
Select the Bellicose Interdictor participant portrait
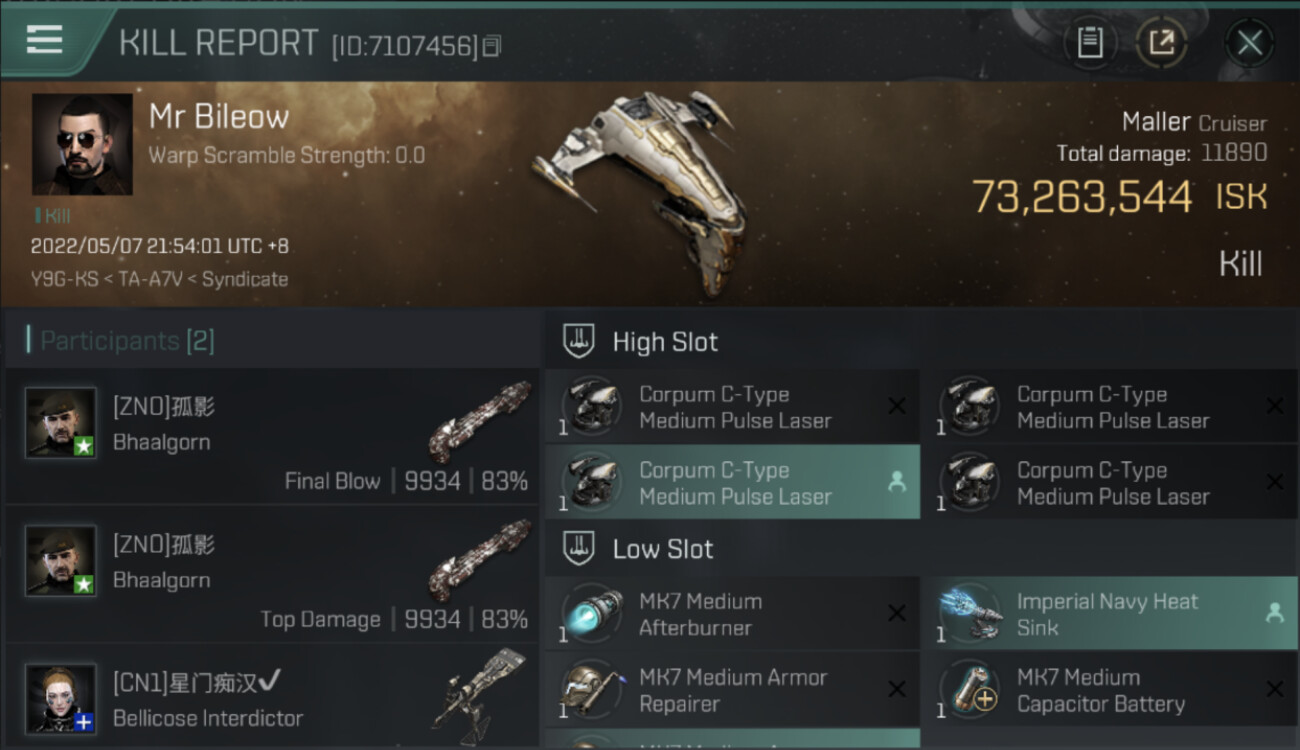point(61,698)
